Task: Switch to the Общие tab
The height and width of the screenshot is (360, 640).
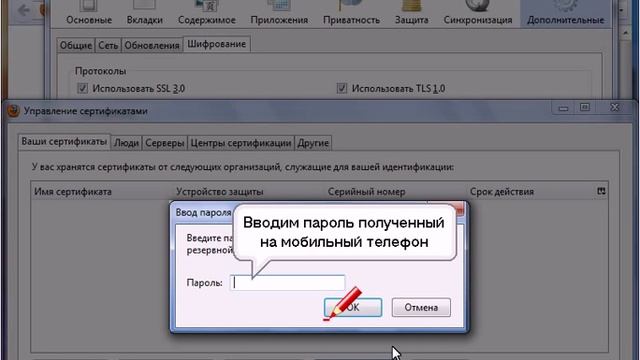Action: pos(76,45)
